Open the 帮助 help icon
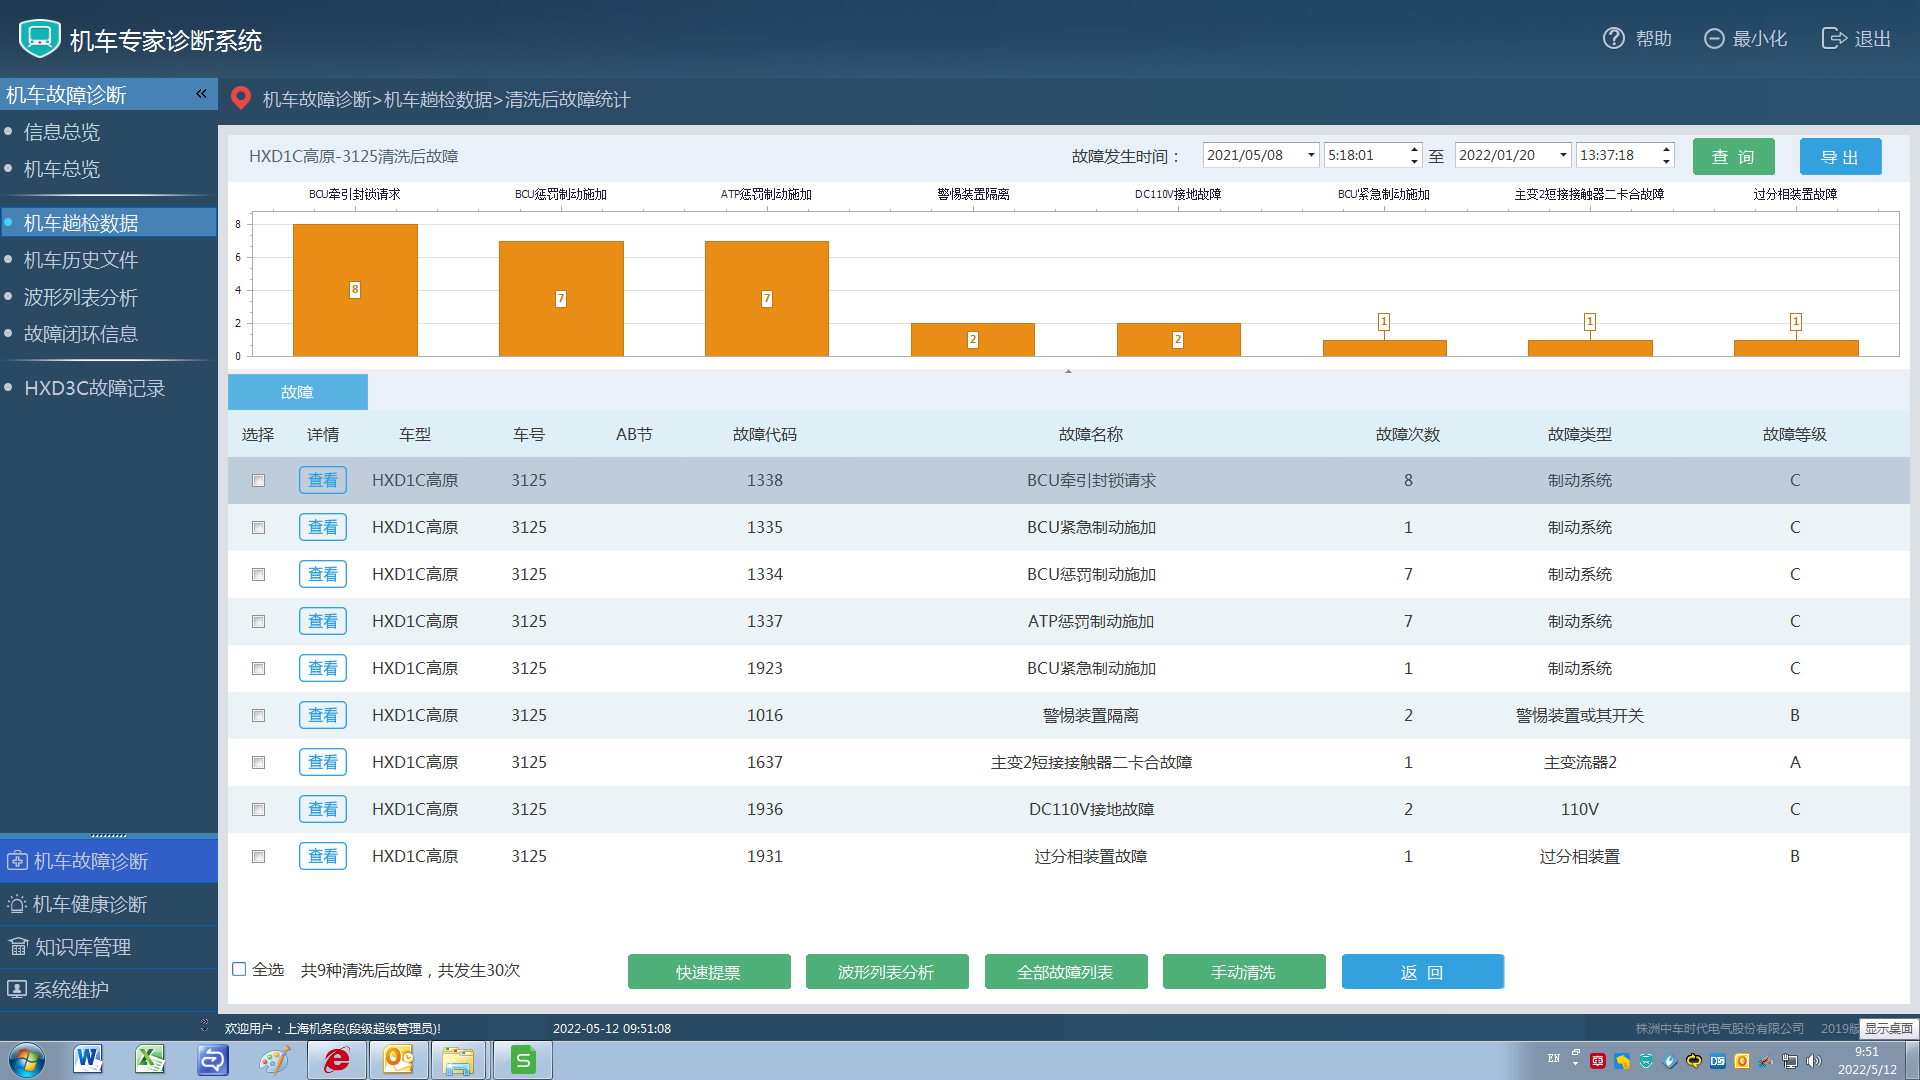 pos(1613,39)
